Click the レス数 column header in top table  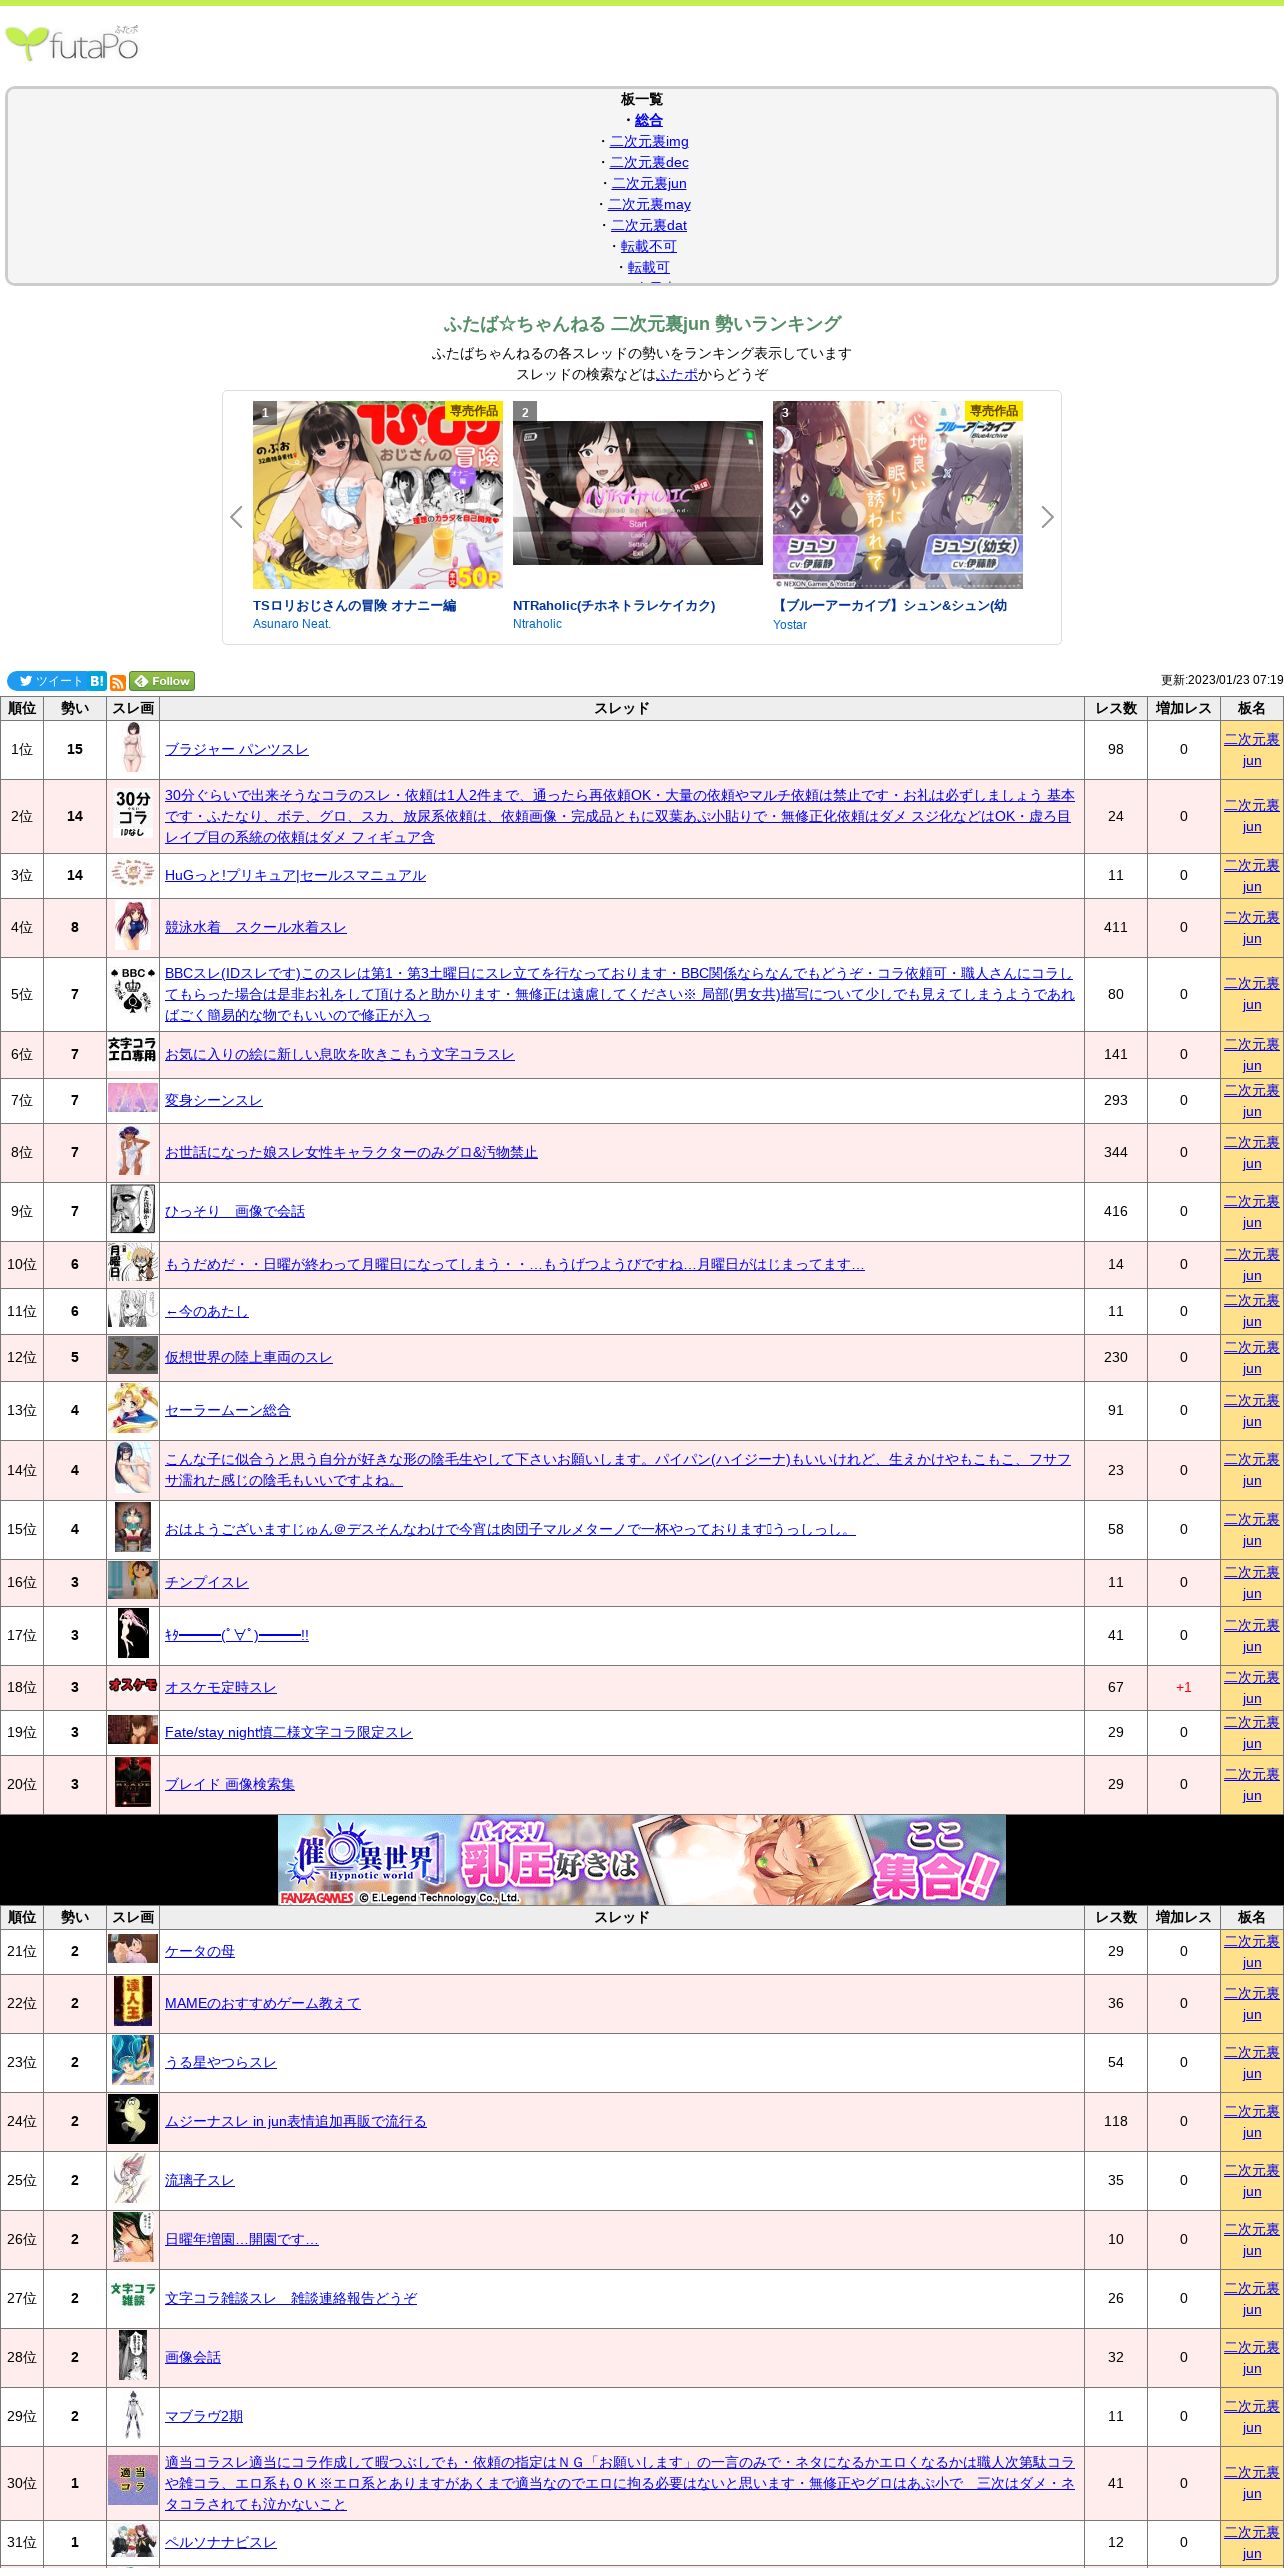coord(1116,708)
